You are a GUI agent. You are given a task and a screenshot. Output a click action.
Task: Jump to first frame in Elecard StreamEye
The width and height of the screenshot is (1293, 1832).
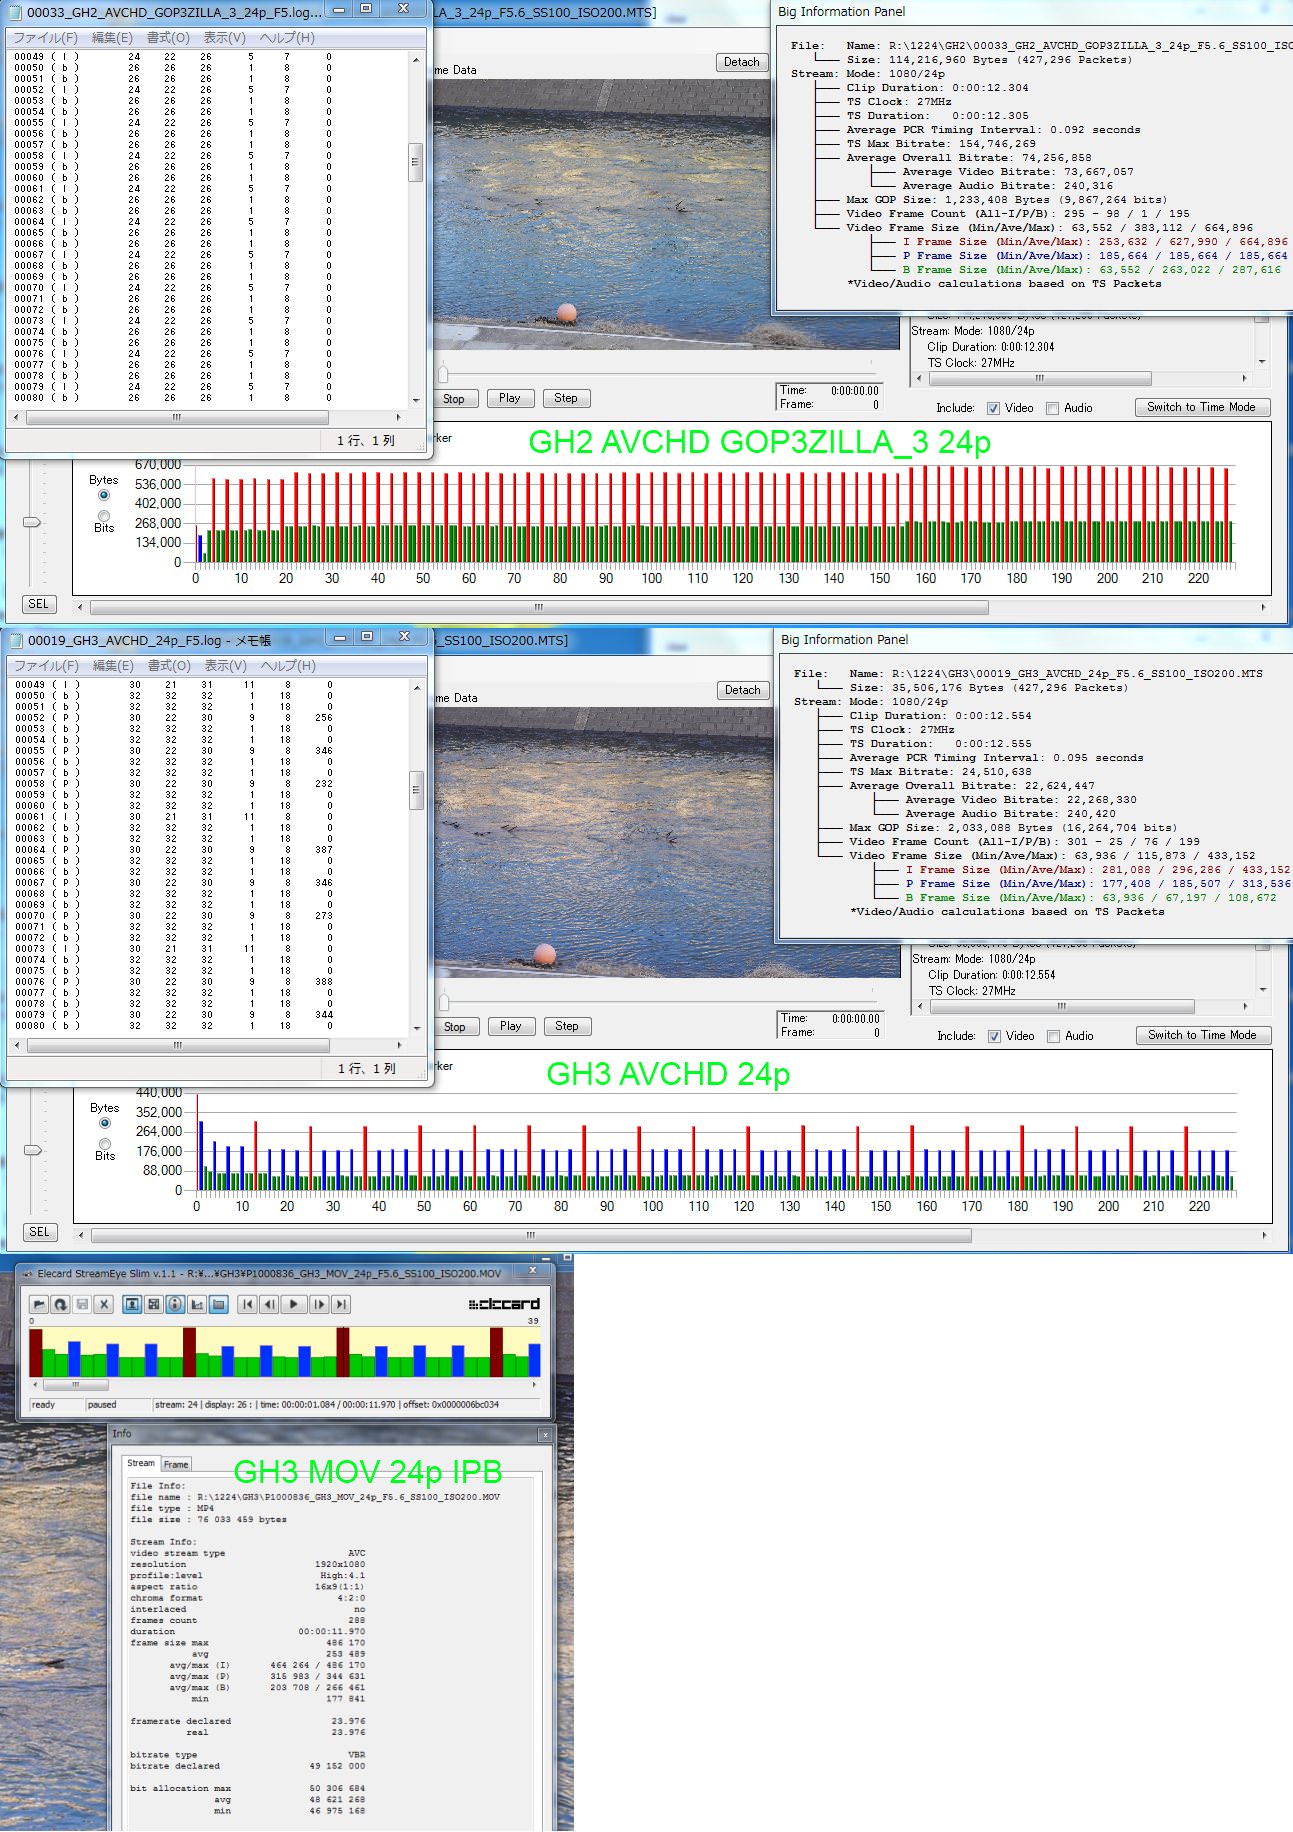248,1304
